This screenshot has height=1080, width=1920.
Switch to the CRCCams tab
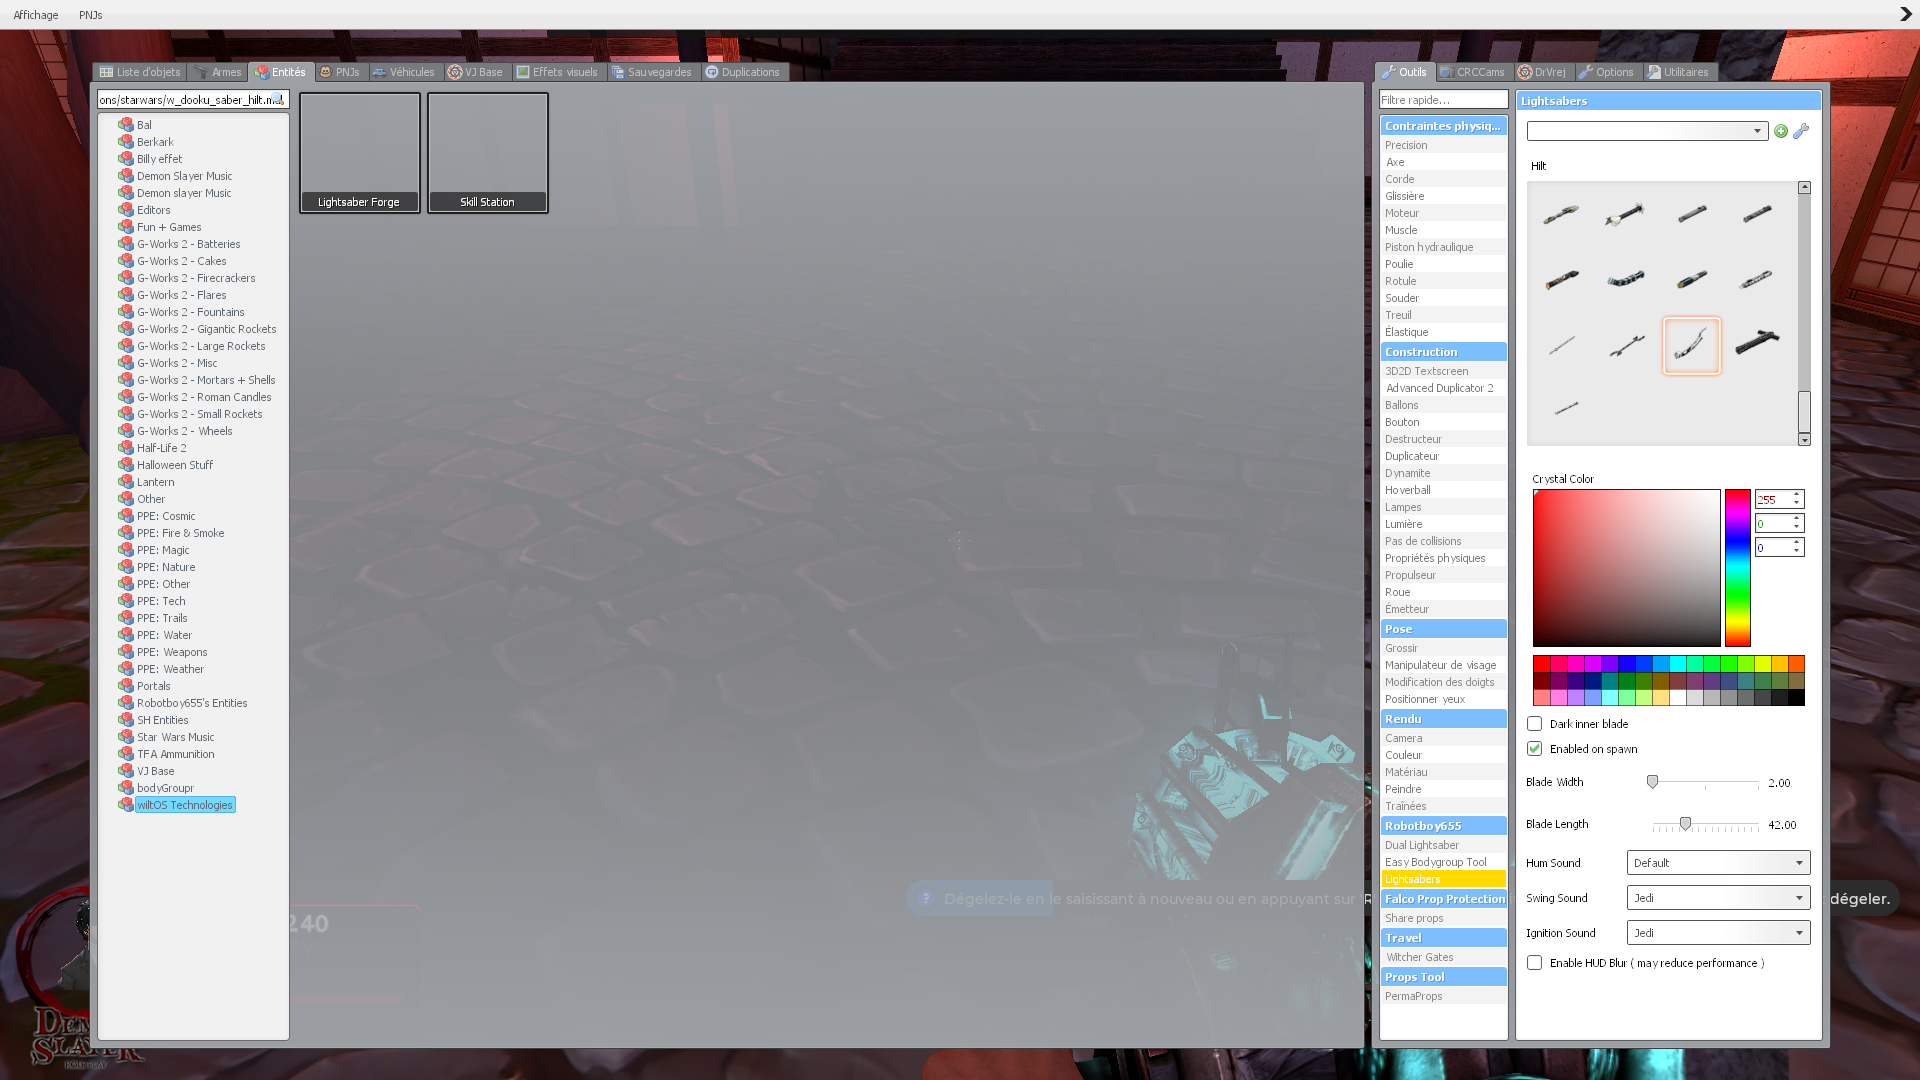pyautogui.click(x=1473, y=72)
